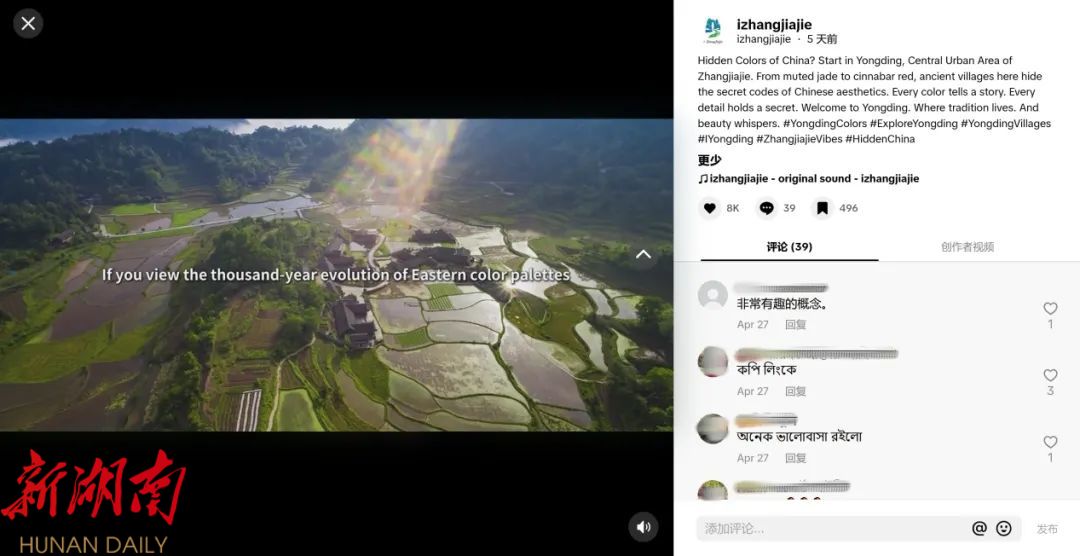
Task: Like the 非常有趣的概念 comment
Action: [x=1050, y=309]
